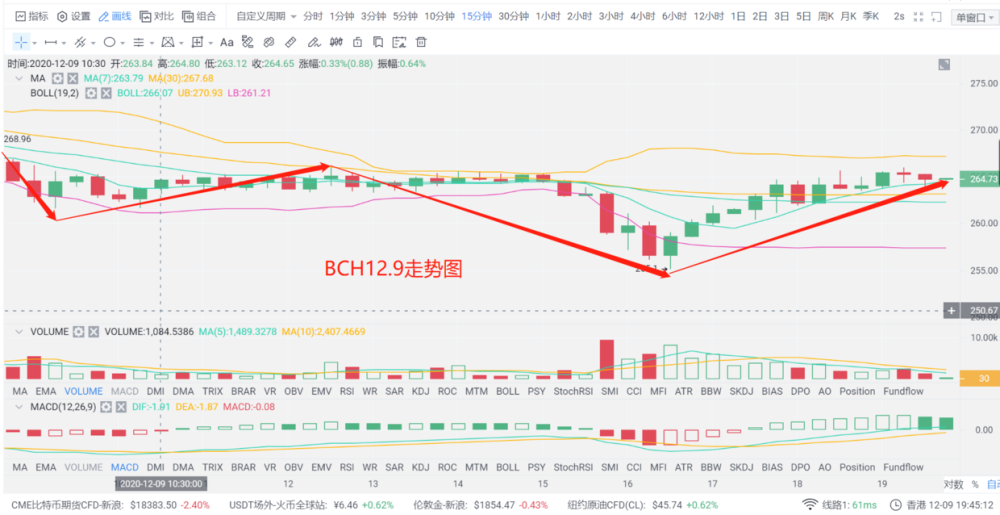Screen dimensions: 1000x515
Task: Click the dashed-box edit drawing icon
Action: tap(400, 43)
